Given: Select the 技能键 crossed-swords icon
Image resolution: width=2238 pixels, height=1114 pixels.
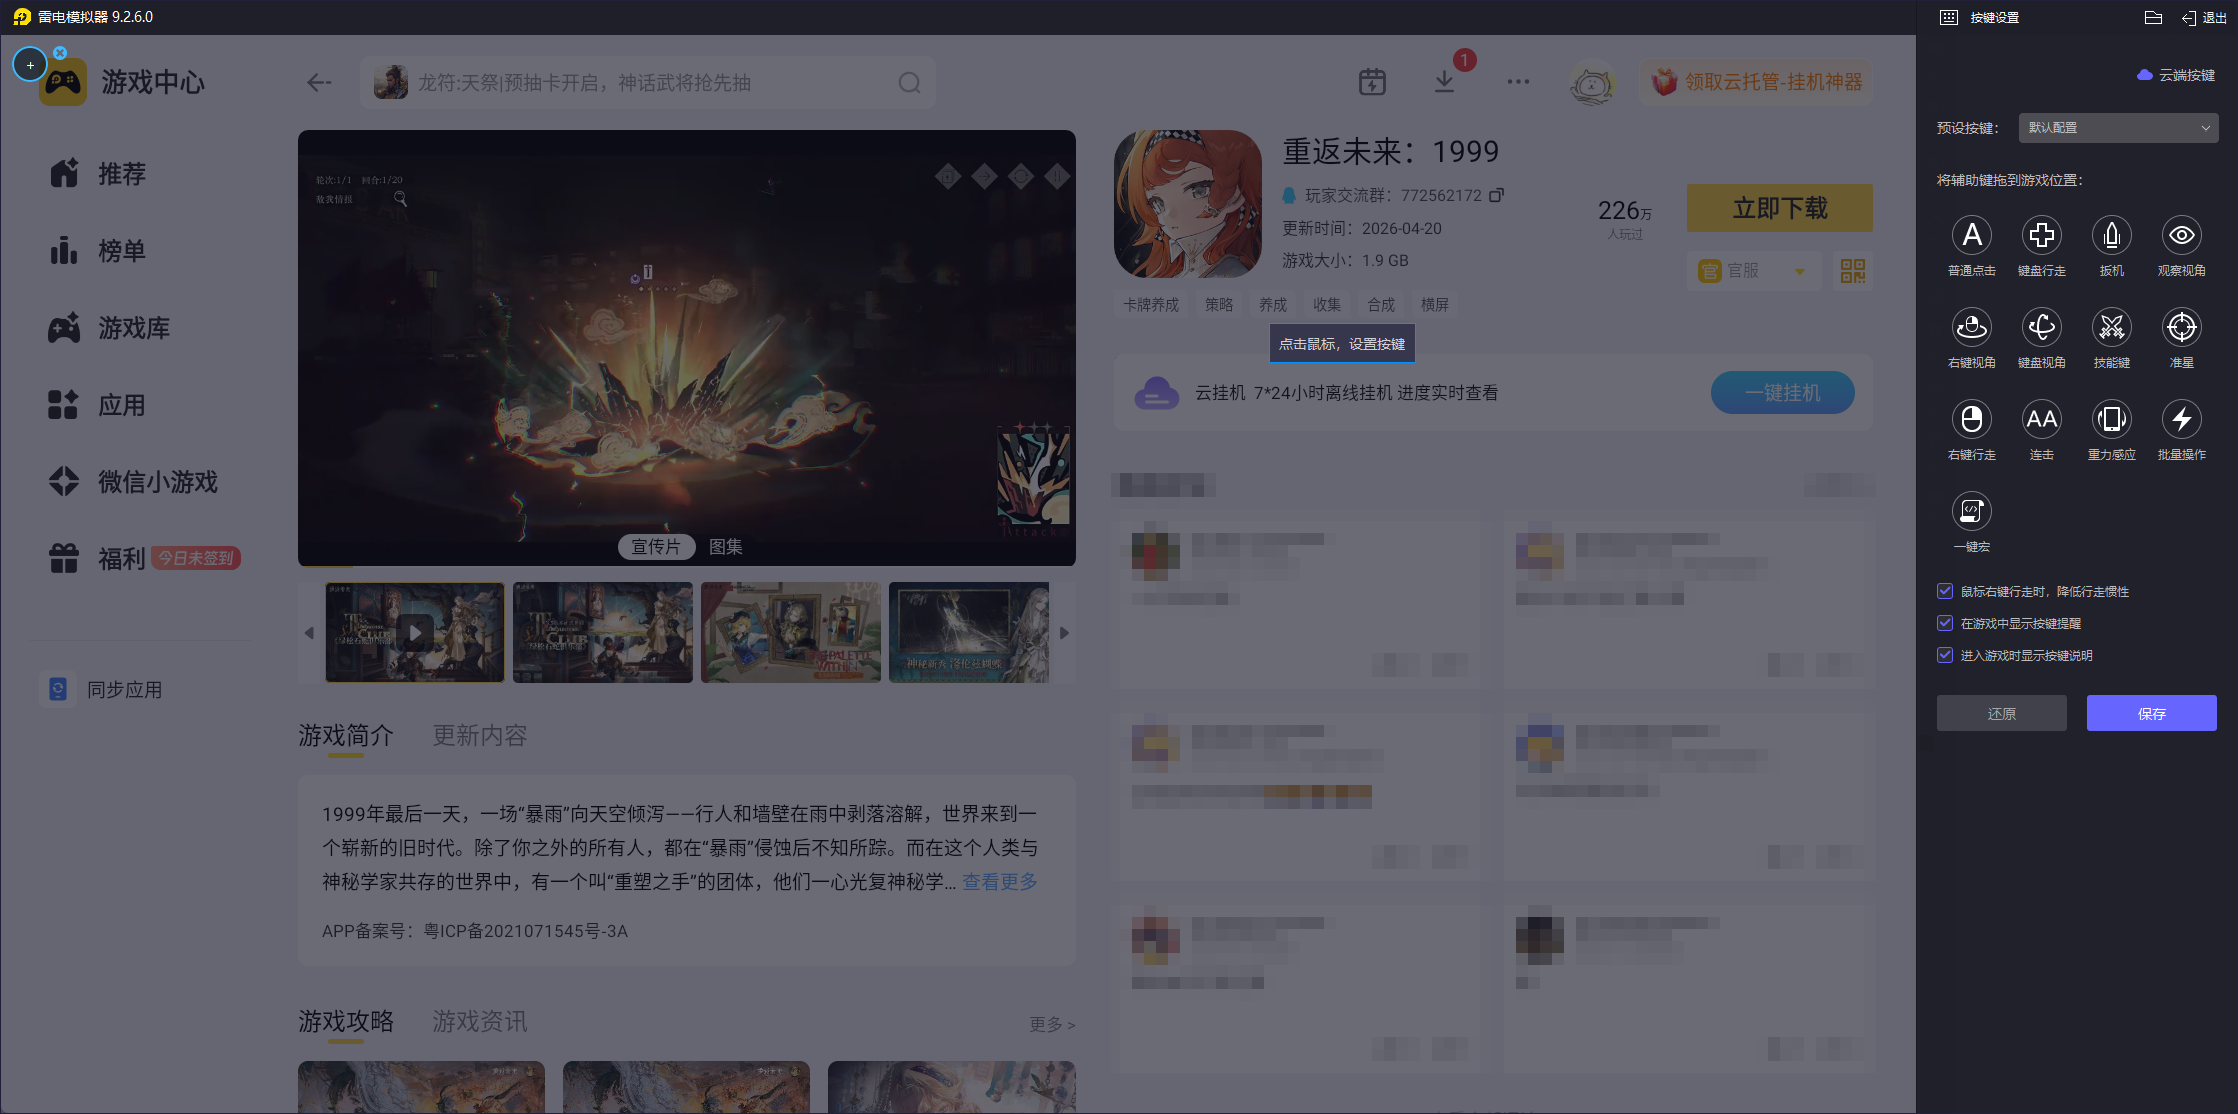Looking at the screenshot, I should pyautogui.click(x=2111, y=328).
